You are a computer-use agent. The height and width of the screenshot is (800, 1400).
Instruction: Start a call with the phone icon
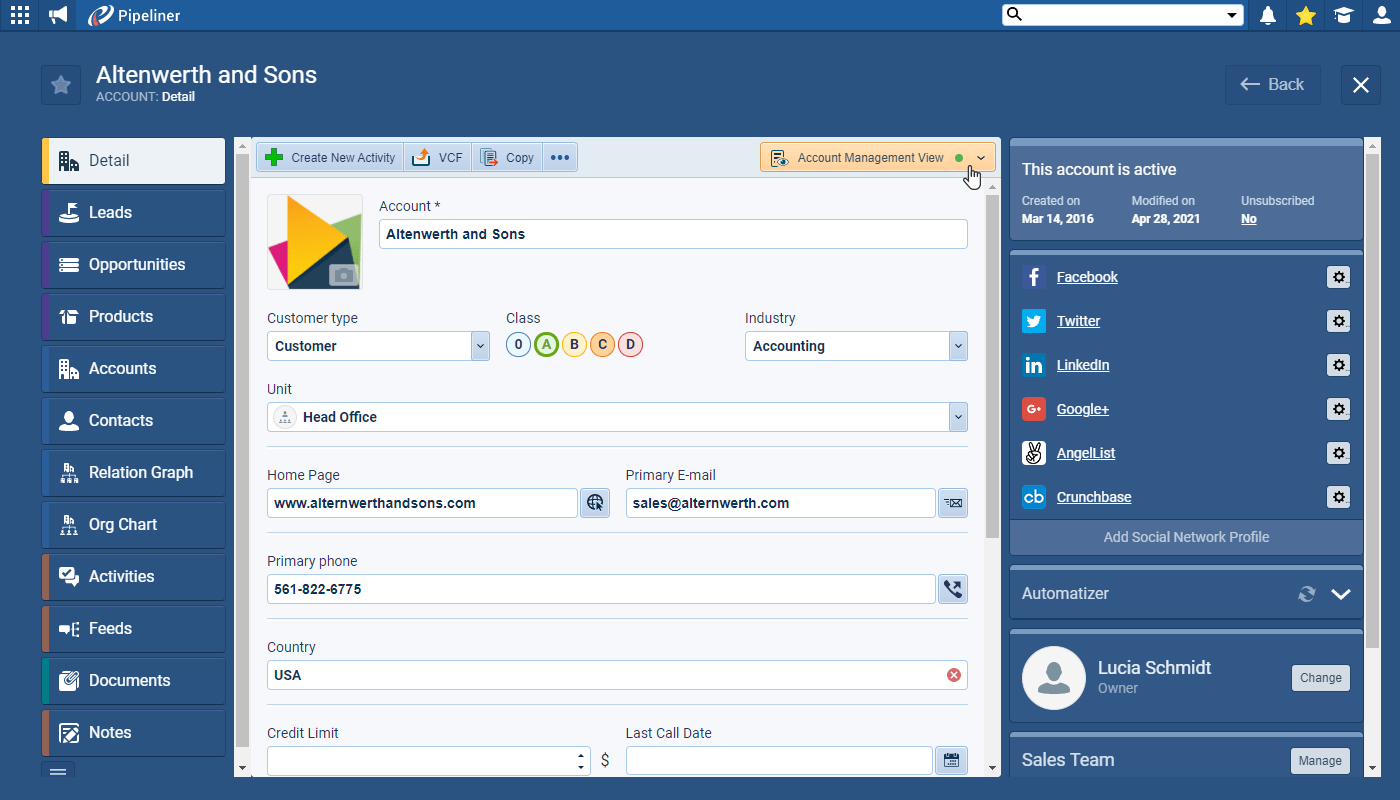point(952,589)
